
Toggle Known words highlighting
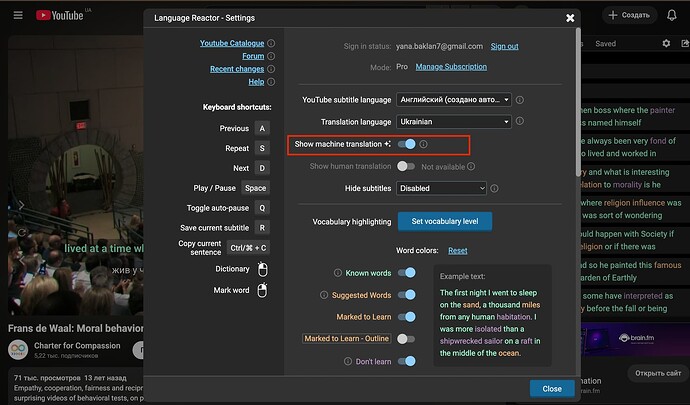(x=406, y=272)
